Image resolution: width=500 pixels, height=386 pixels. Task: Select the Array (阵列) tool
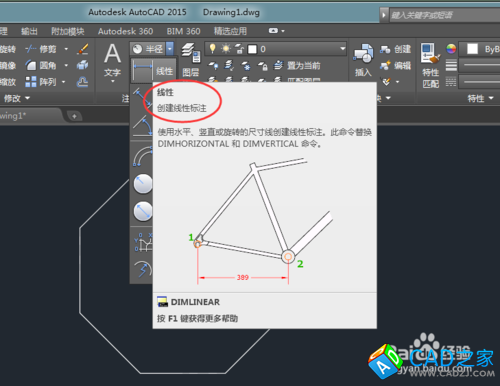click(x=40, y=81)
